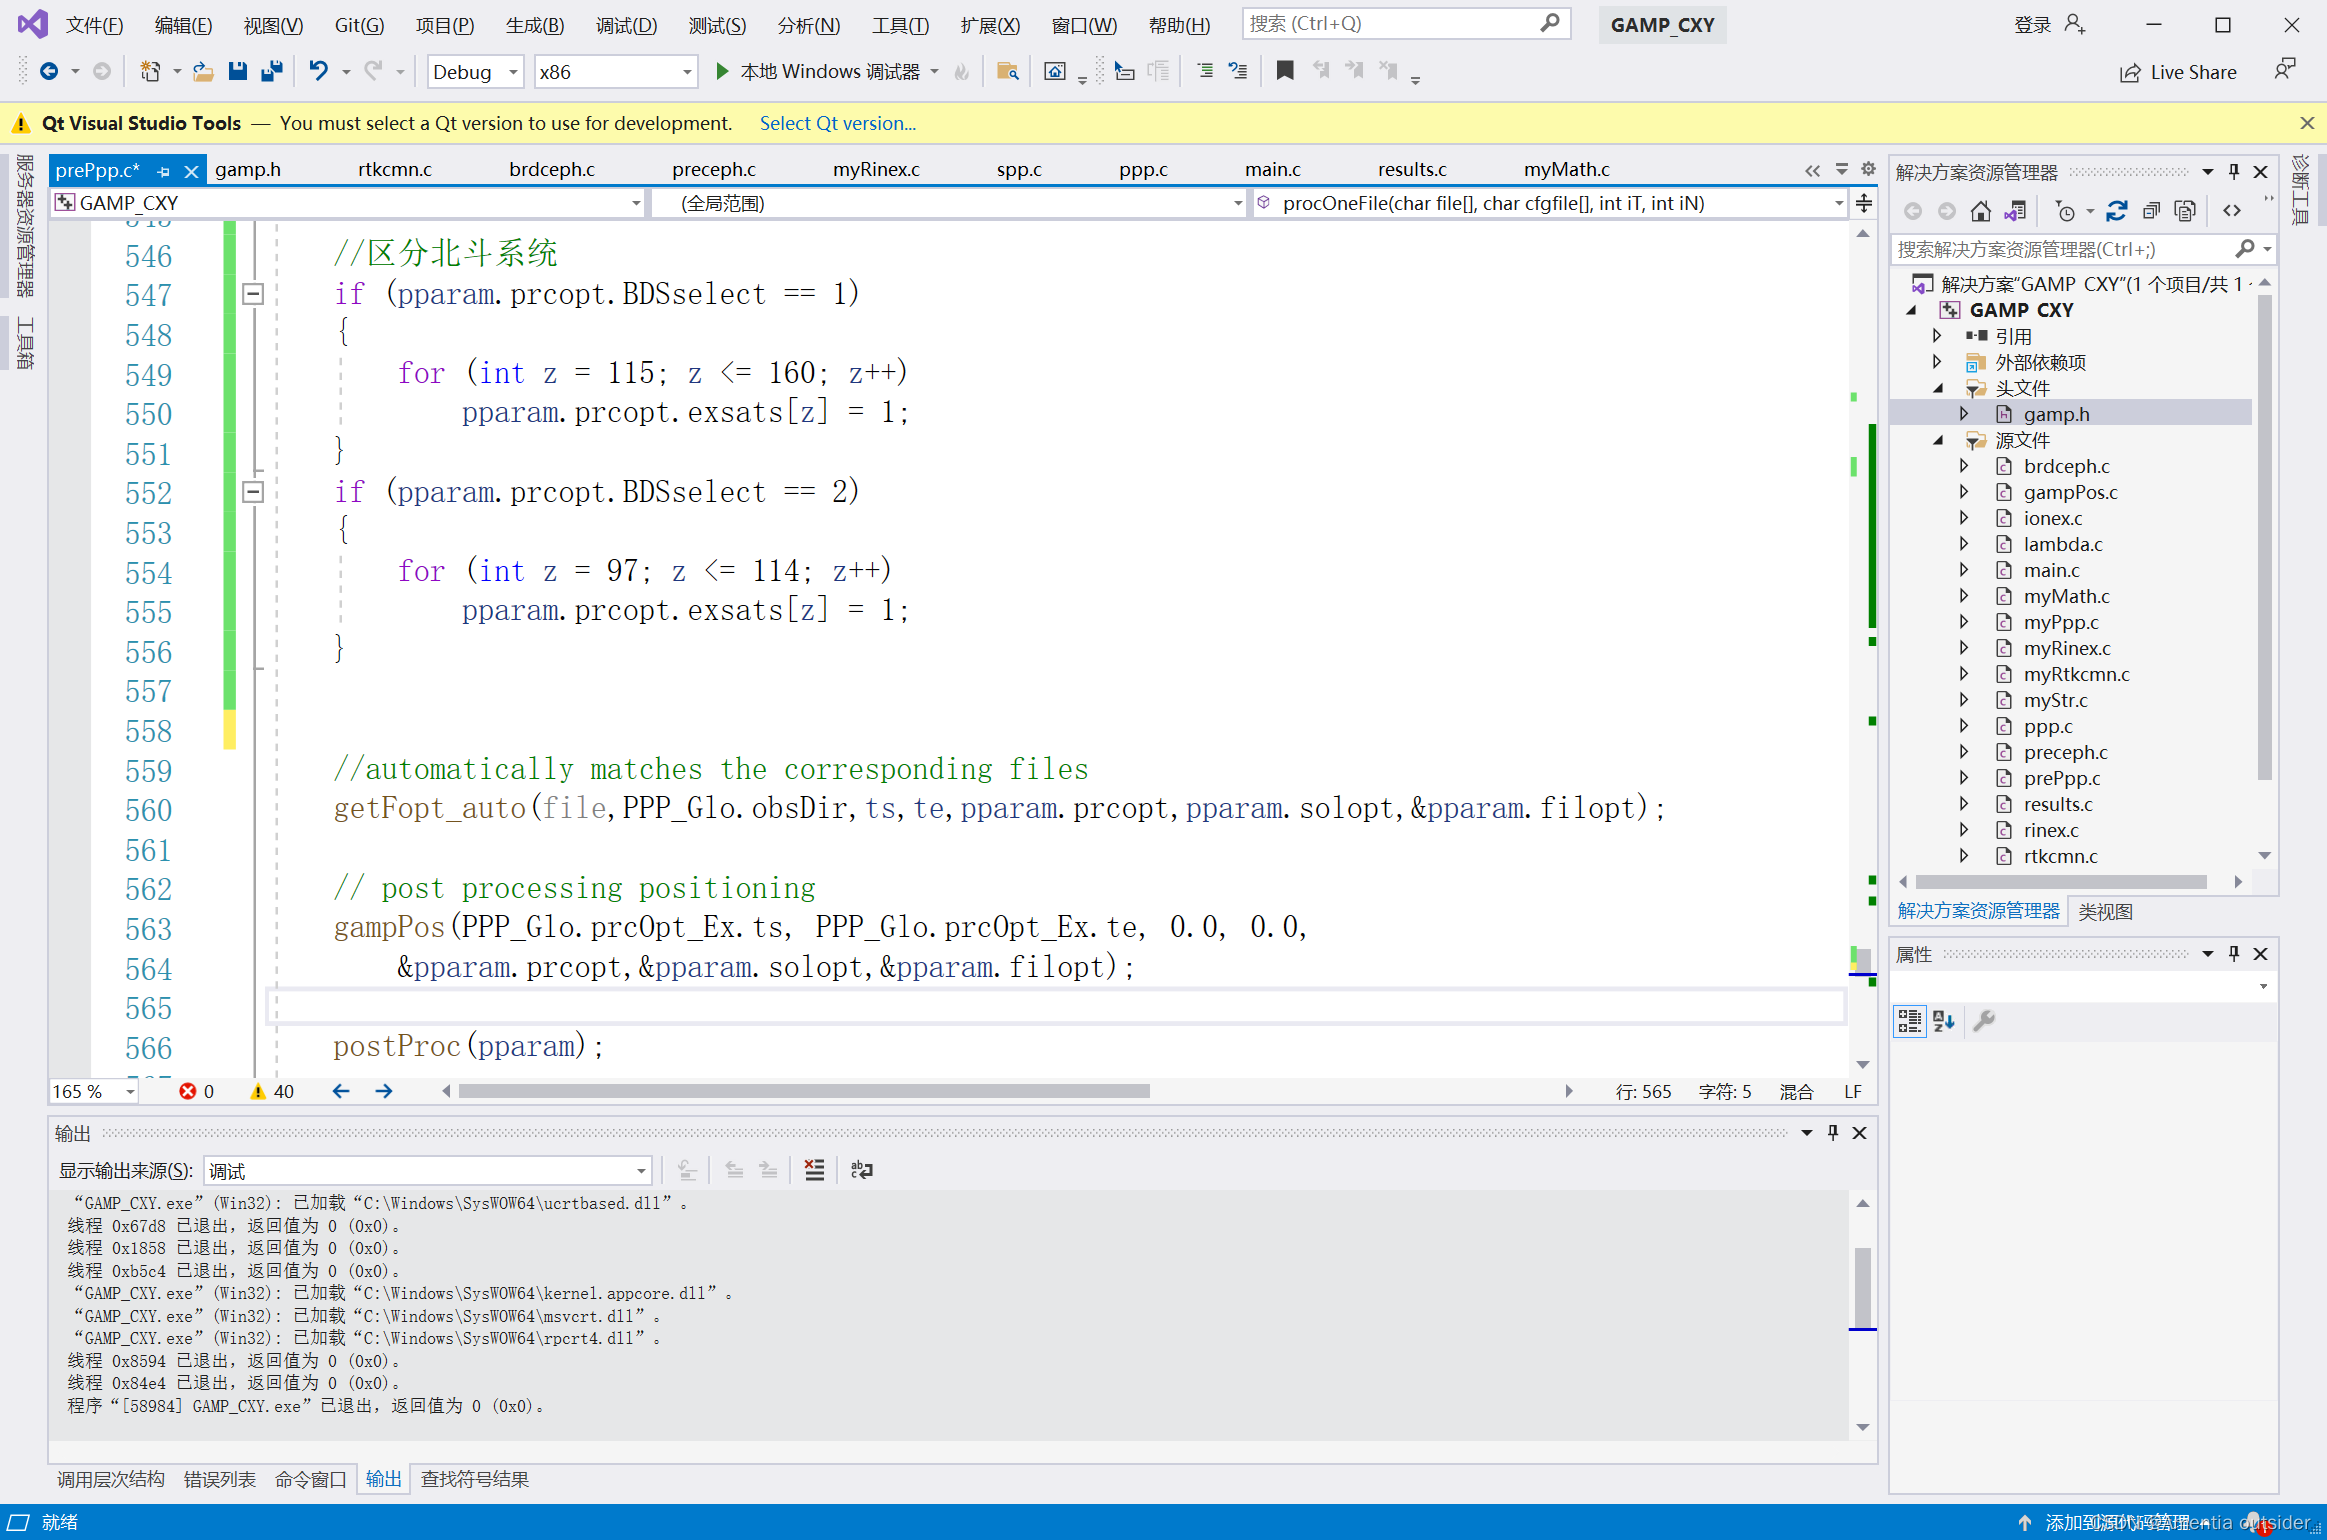Open the Debug configuration dropdown
Viewport: 2327px width, 1540px height.
512,72
